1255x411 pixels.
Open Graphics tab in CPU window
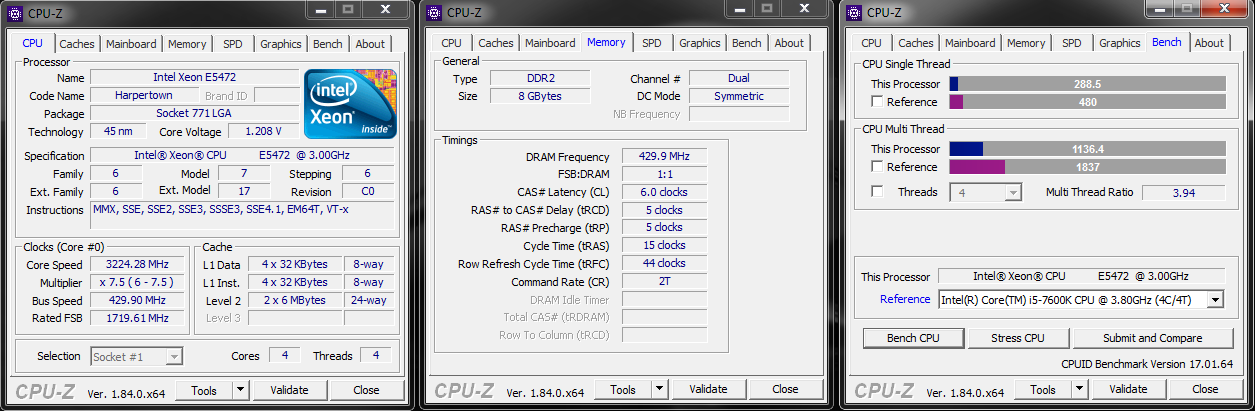click(280, 44)
